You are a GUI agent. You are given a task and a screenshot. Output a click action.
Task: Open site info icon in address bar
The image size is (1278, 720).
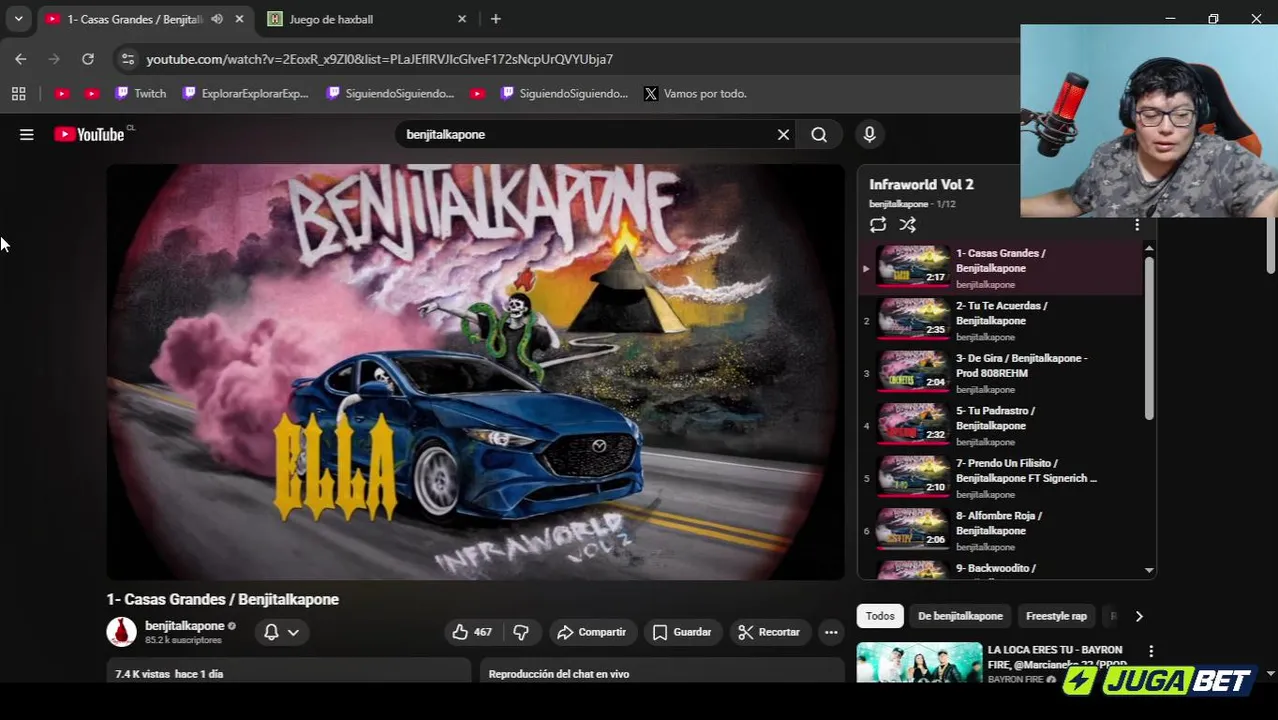(x=127, y=59)
